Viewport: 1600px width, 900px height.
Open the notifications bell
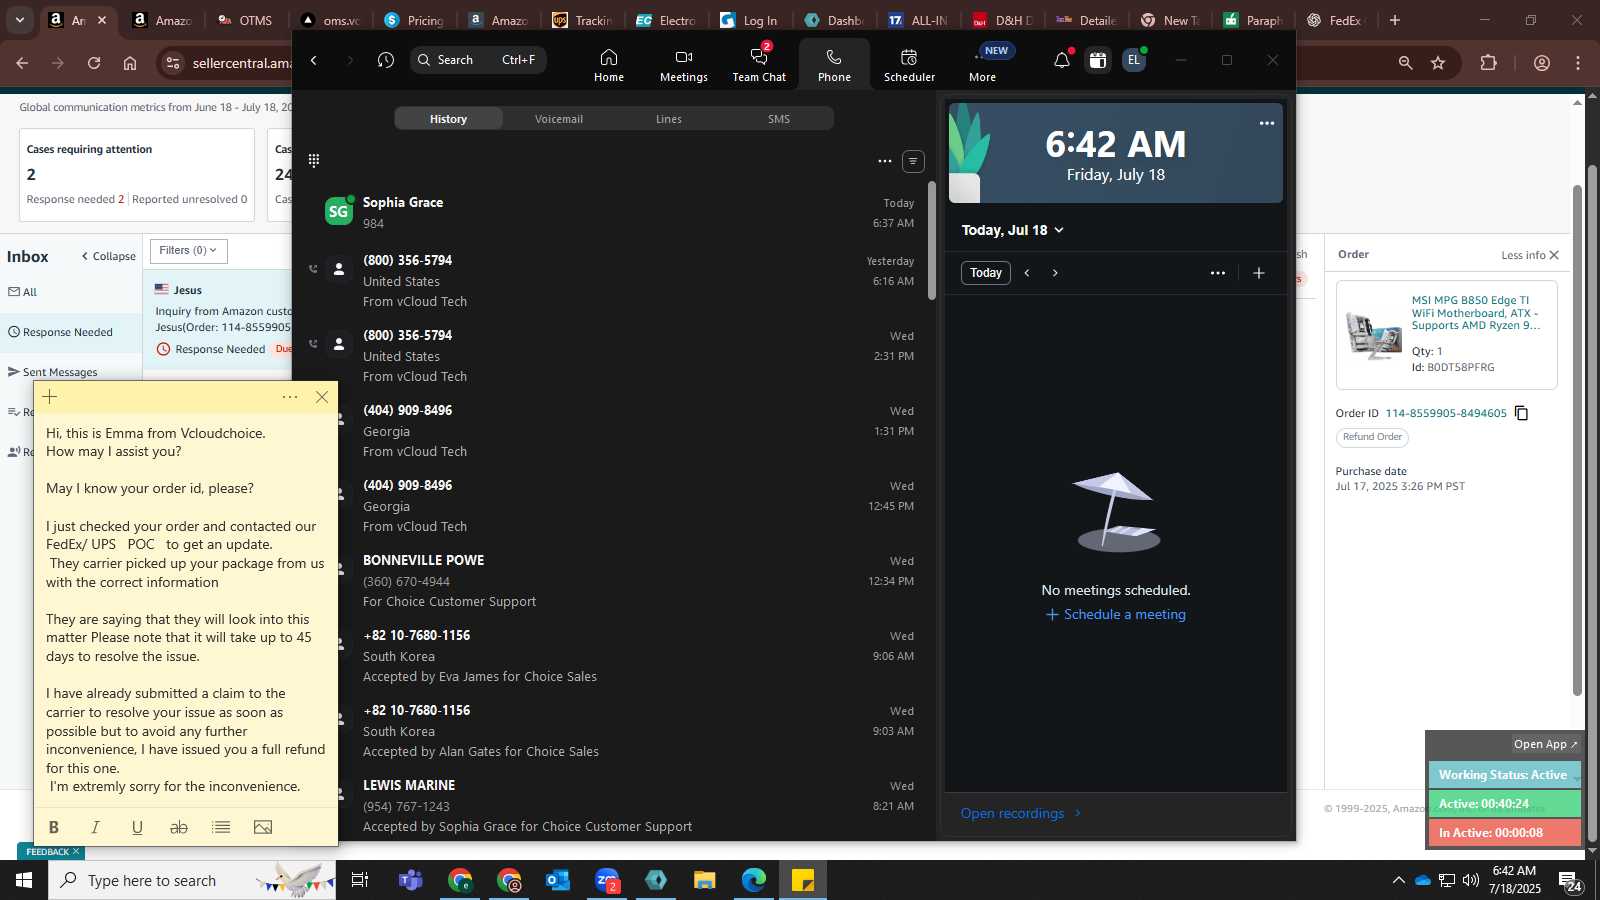point(1062,60)
